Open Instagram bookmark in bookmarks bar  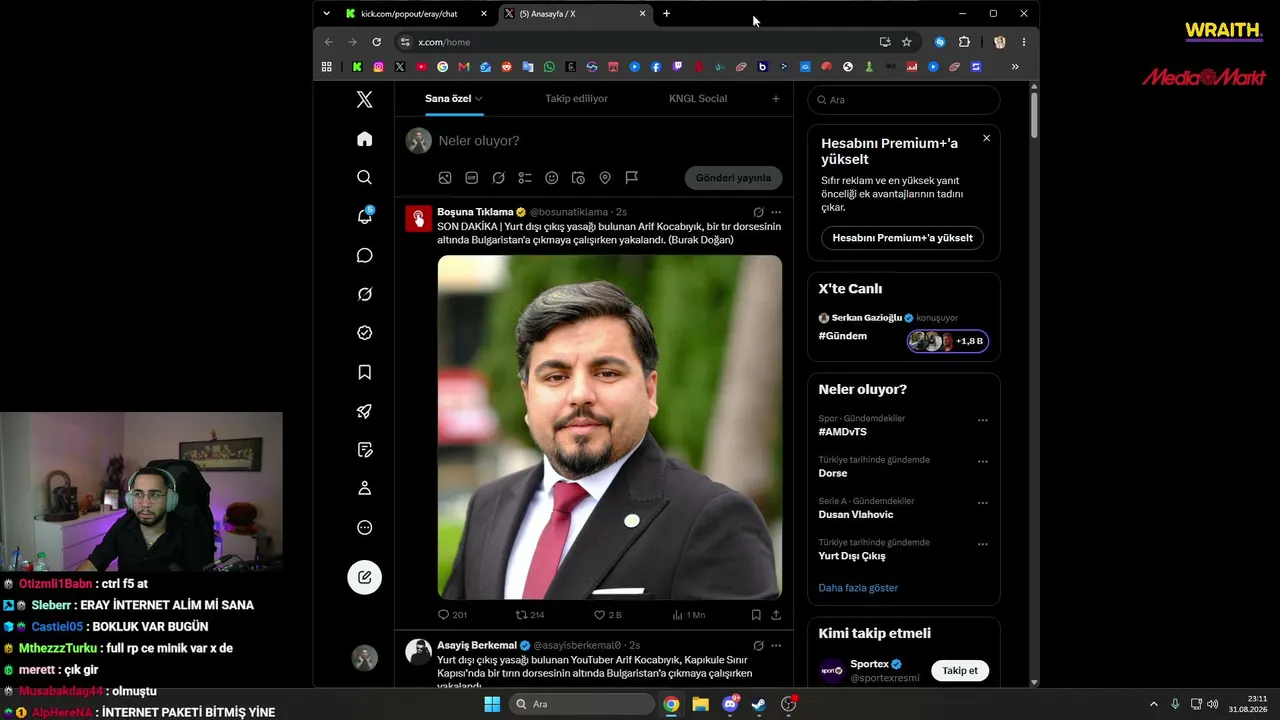pos(378,67)
